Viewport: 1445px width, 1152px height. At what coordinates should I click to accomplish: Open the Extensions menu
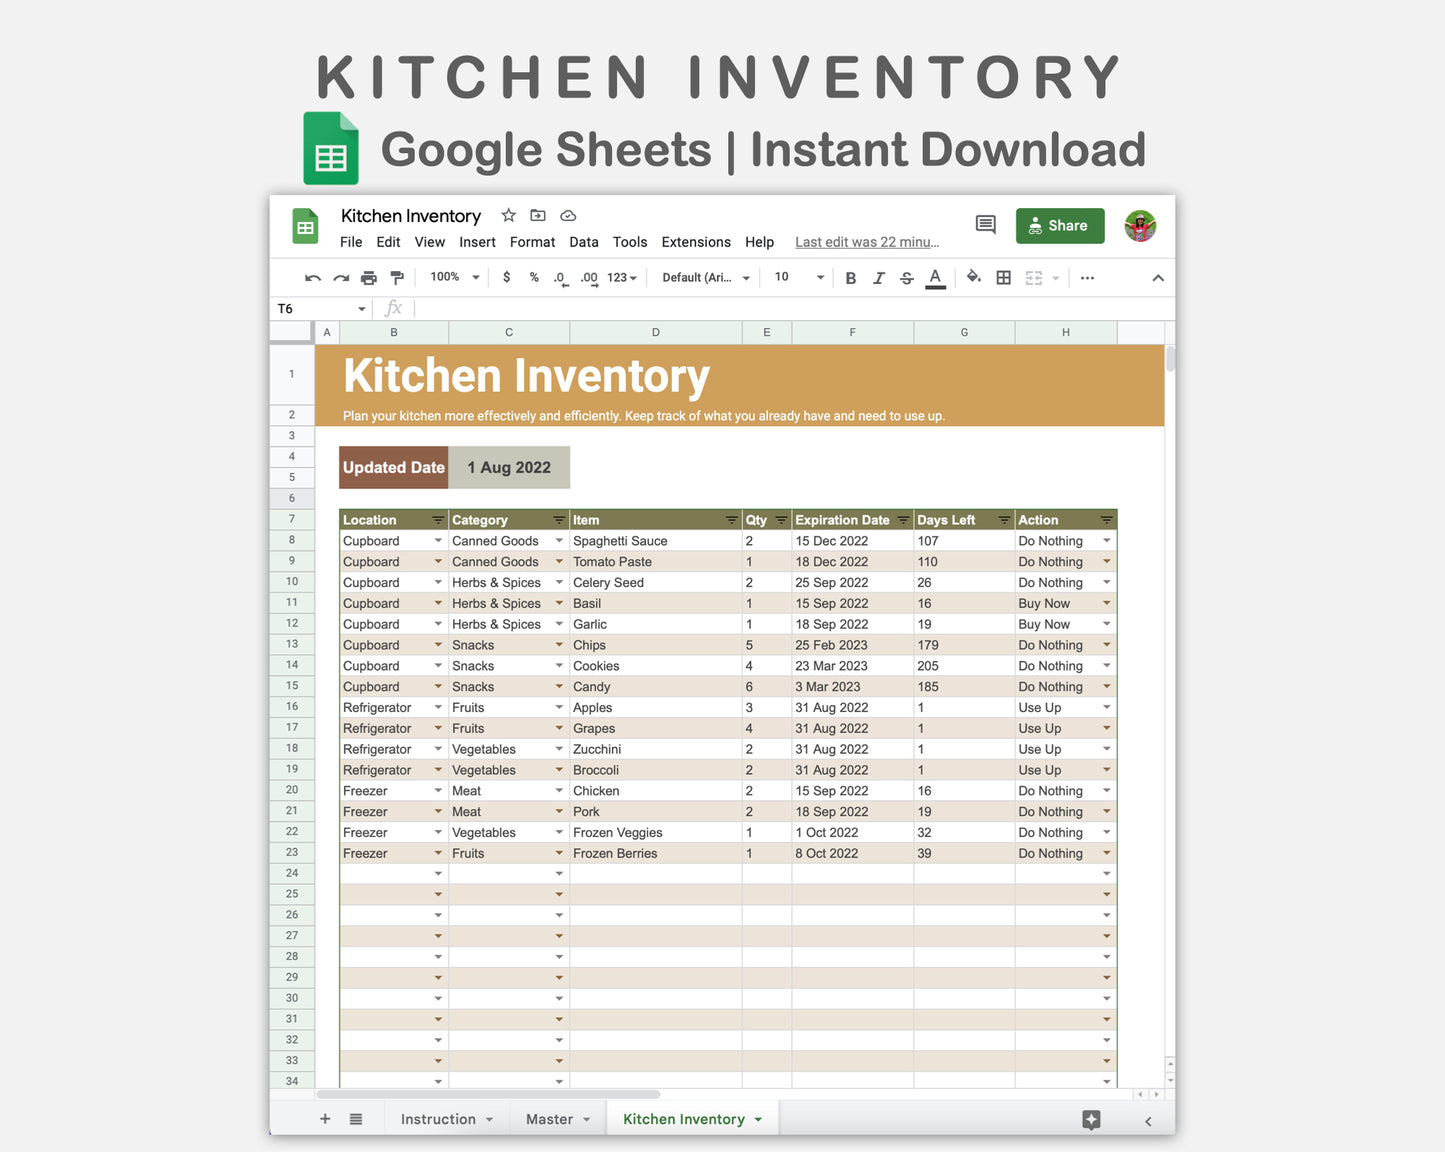point(695,242)
